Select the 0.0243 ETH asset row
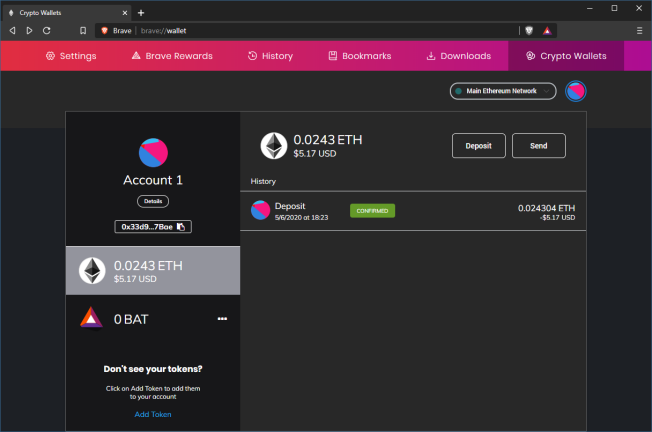Viewport: 652px width, 432px height. (153, 271)
